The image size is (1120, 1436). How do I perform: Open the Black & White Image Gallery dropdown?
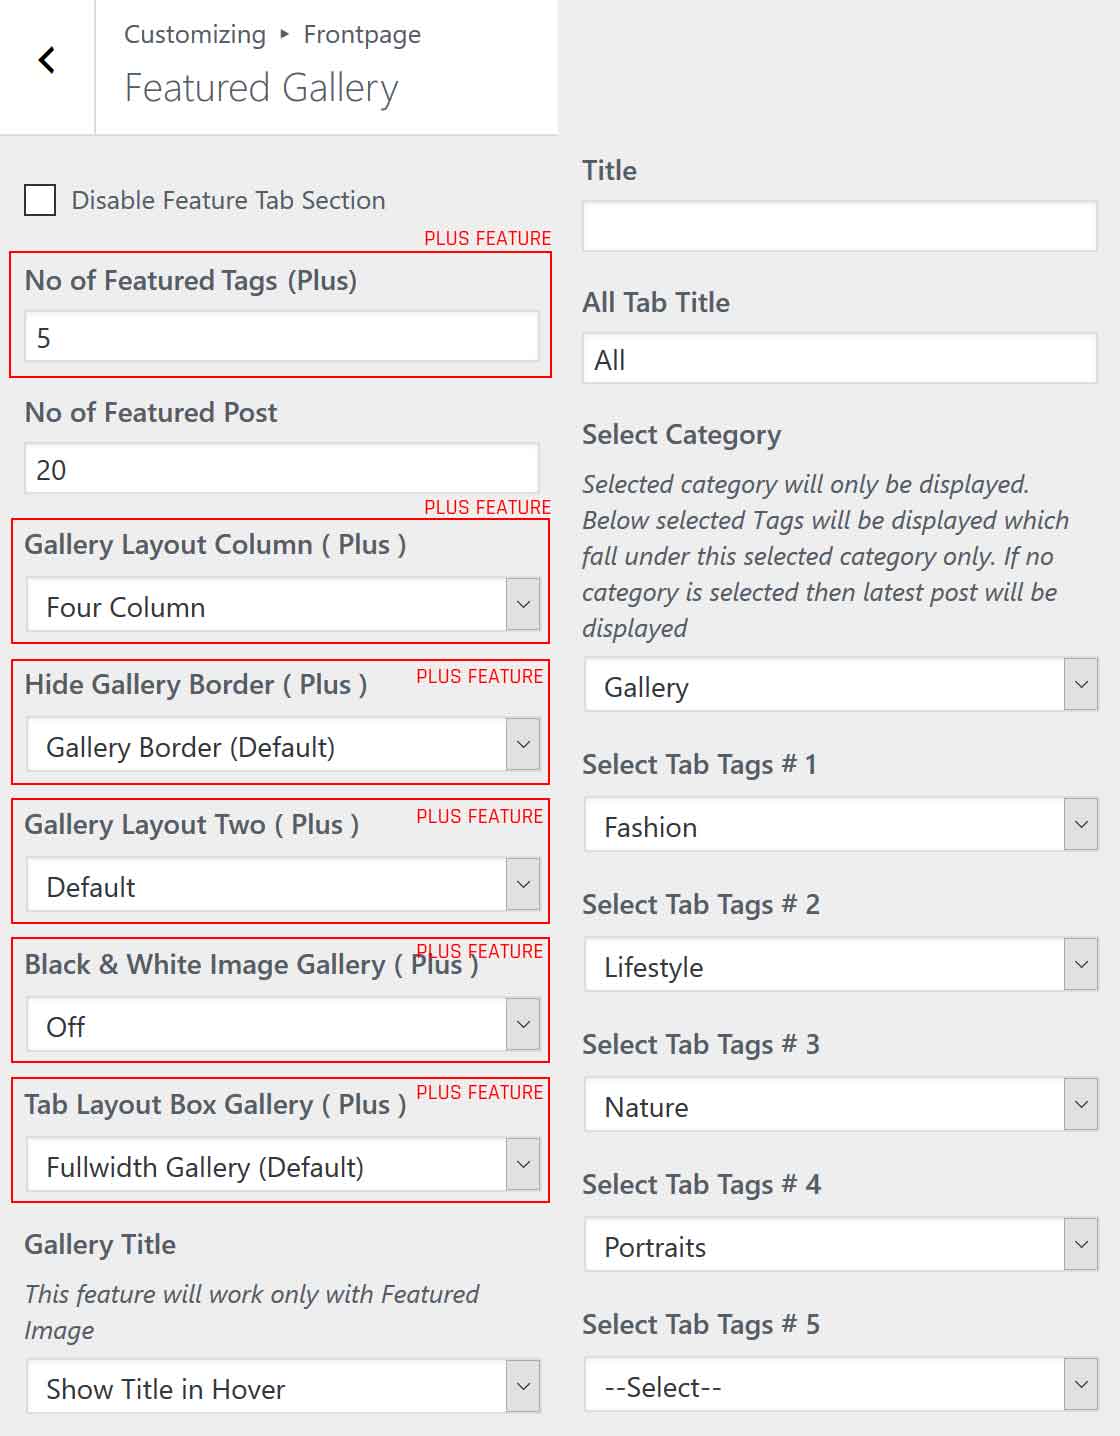[283, 1025]
